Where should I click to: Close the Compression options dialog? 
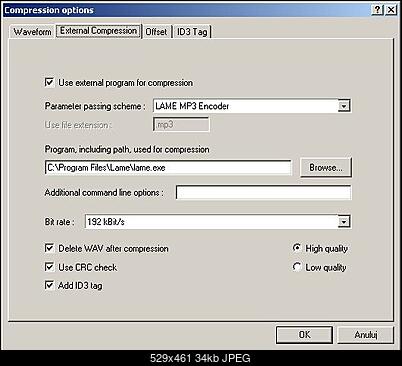point(391,10)
